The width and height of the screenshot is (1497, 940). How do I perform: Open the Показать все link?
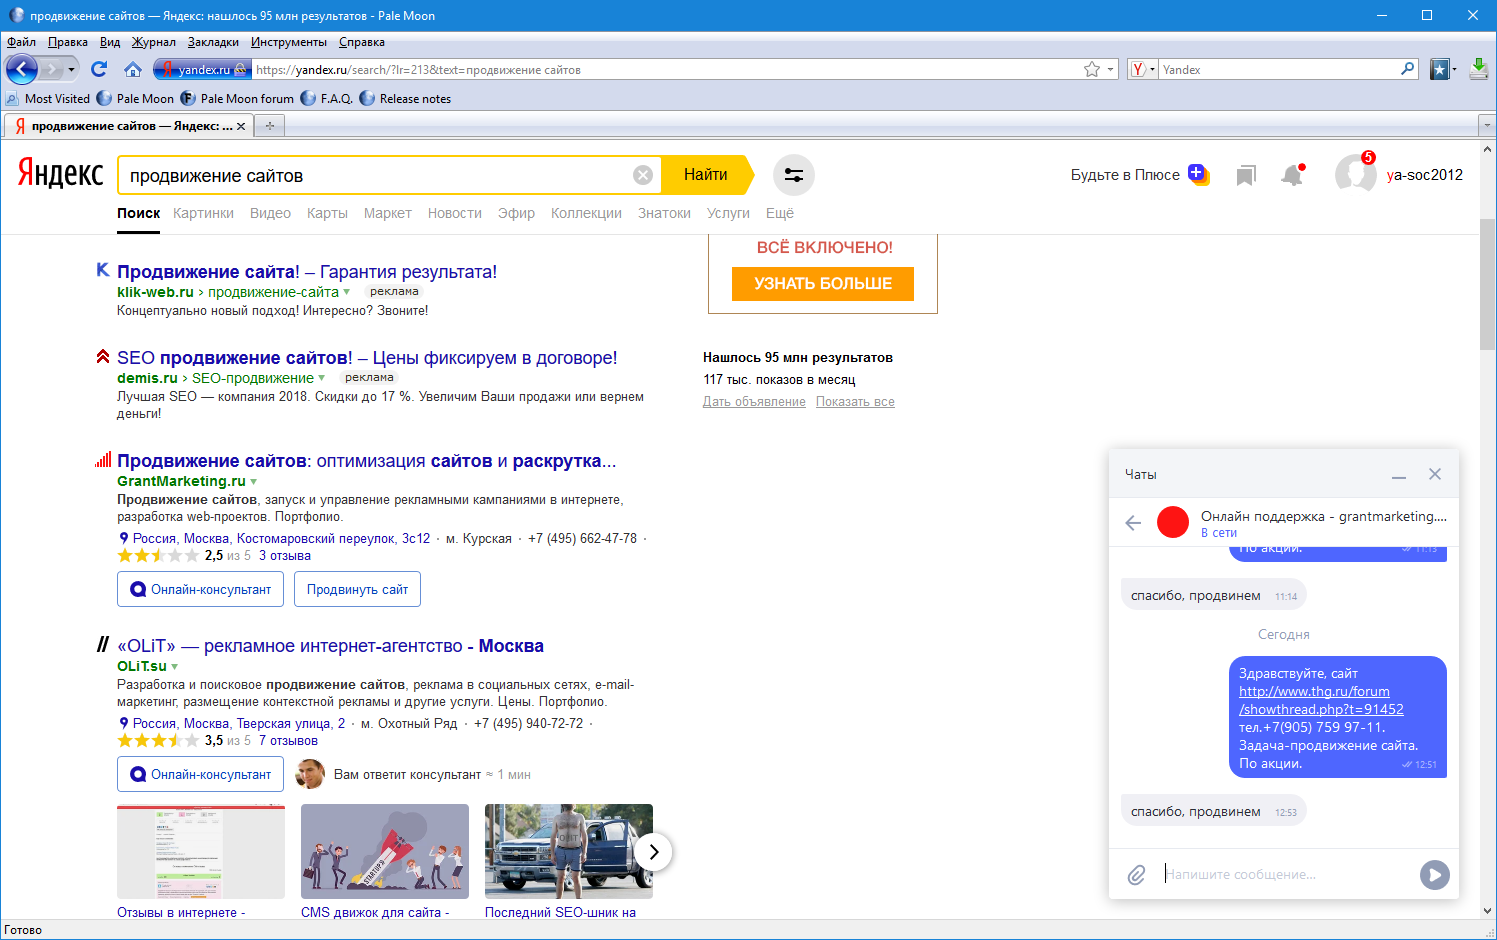coord(855,402)
